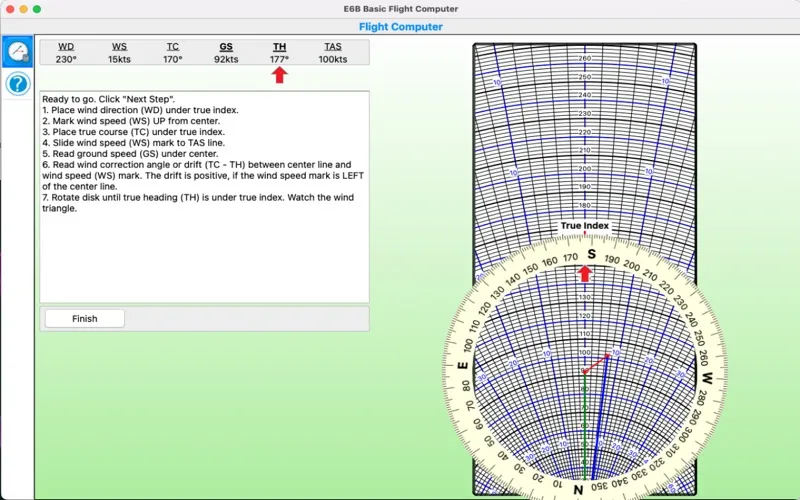Click the N mark on the compass disk
This screenshot has height=500, width=800.
(578, 489)
